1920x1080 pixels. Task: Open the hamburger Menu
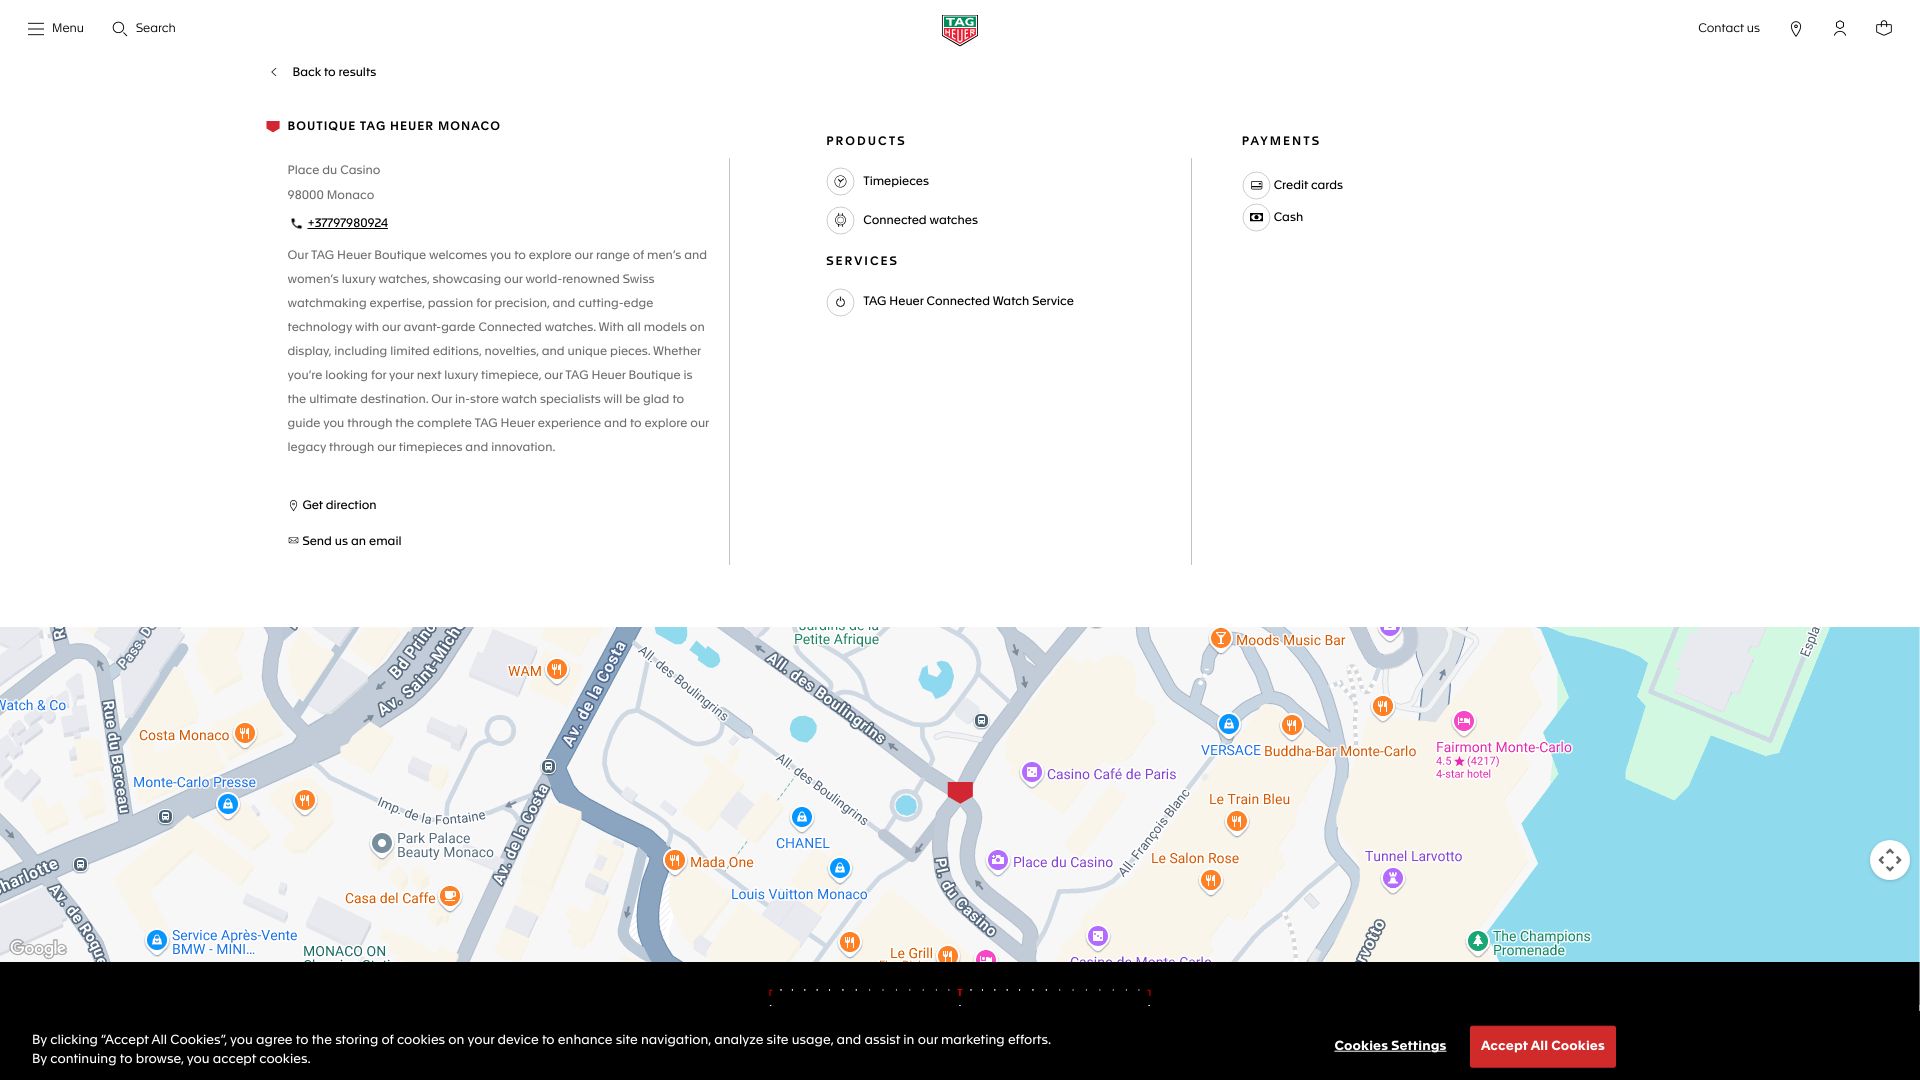(x=55, y=28)
